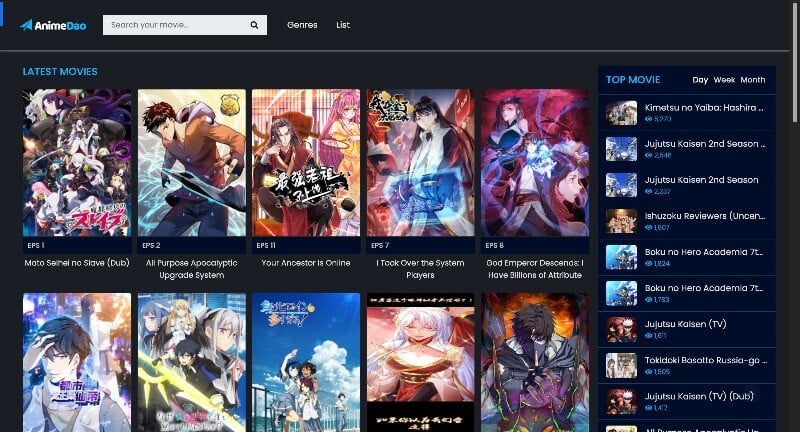Viewport: 800px width, 432px height.
Task: Click All Purpose Apocalyptic Upgrade System title
Action: tap(191, 269)
